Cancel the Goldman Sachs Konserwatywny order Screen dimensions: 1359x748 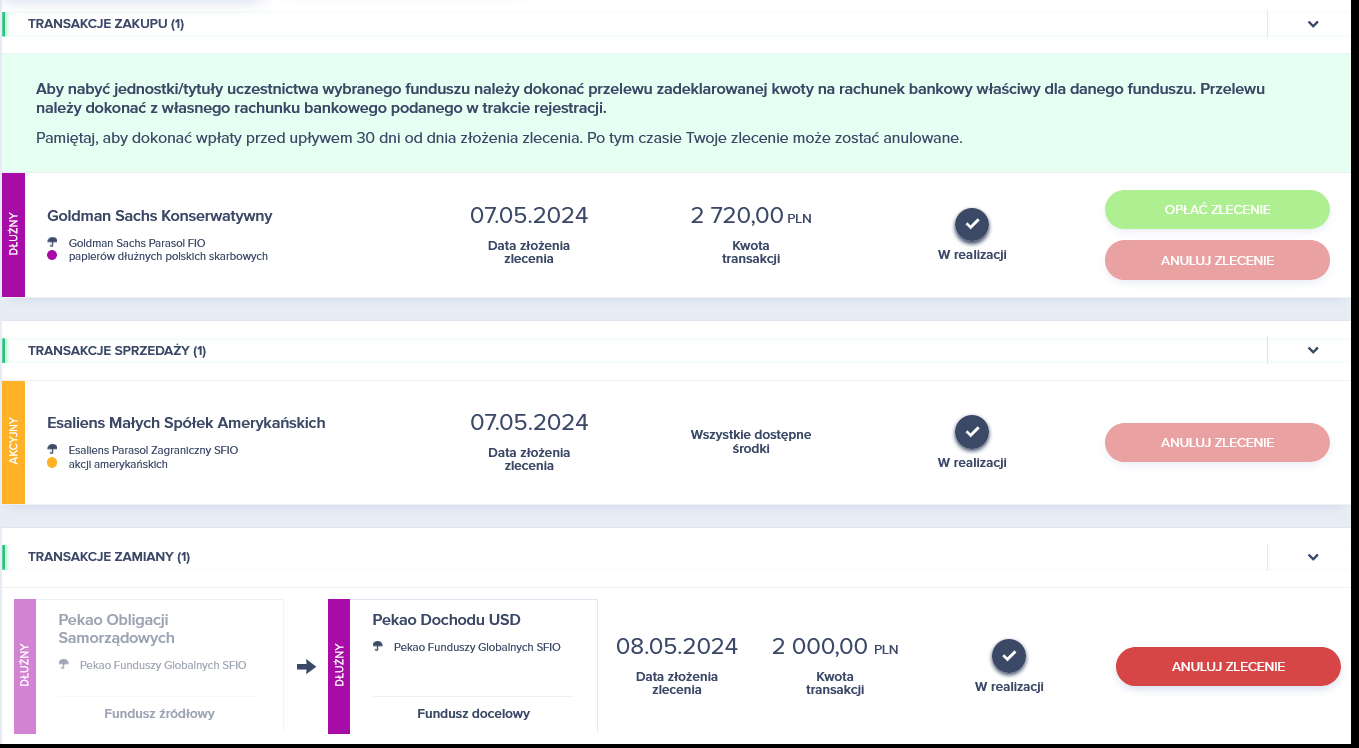pyautogui.click(x=1217, y=260)
